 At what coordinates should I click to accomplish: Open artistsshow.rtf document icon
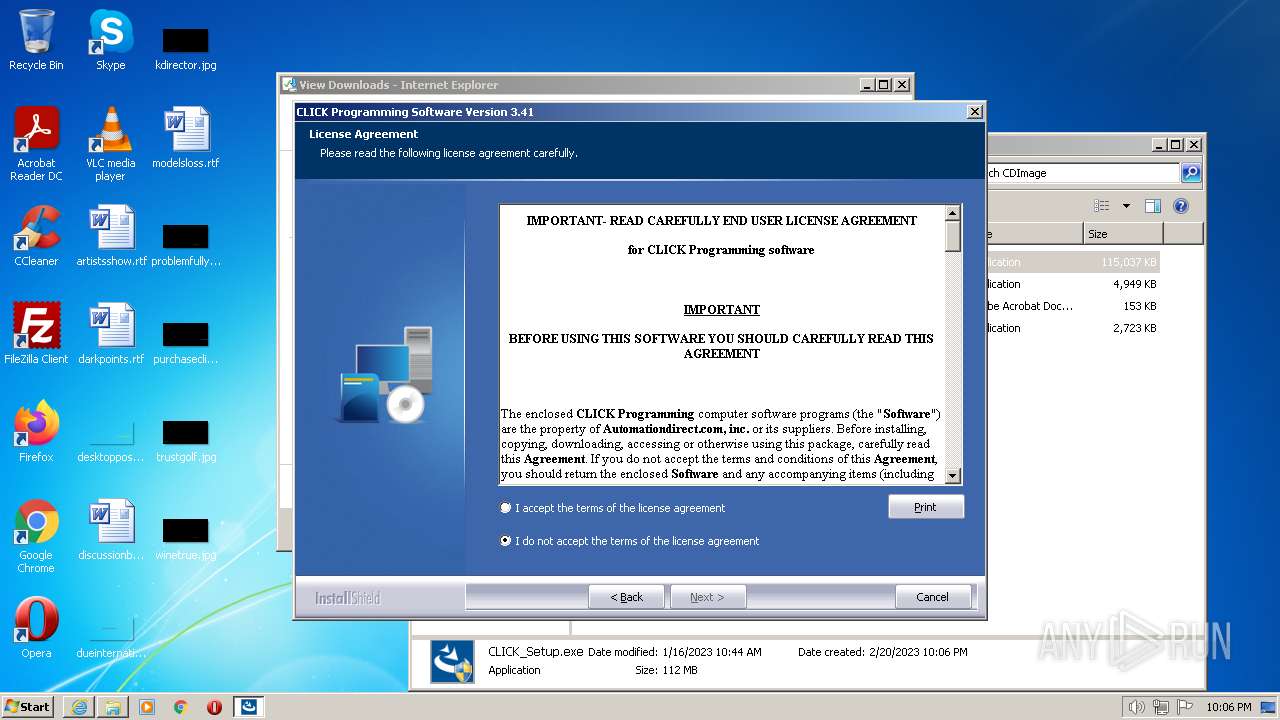[x=111, y=236]
